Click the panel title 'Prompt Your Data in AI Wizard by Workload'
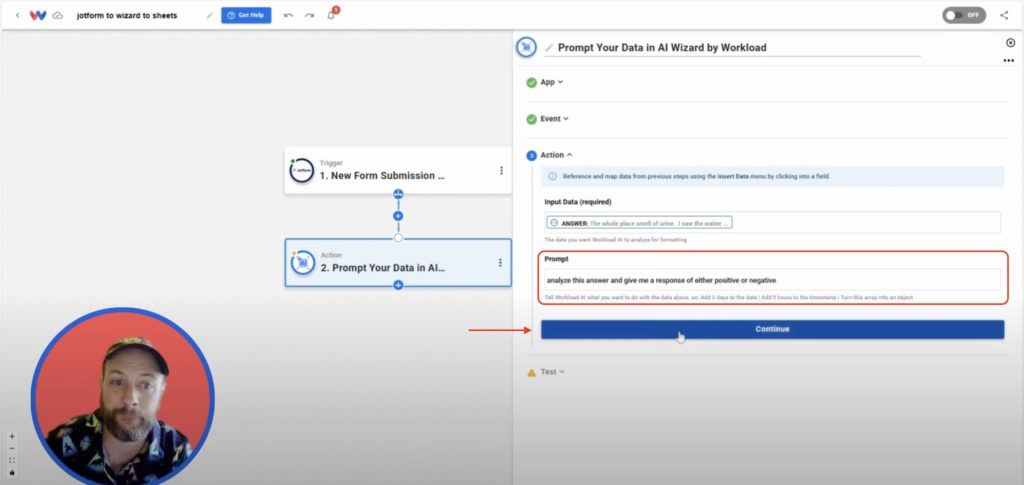Screen dimensions: 1024x485 (662, 47)
